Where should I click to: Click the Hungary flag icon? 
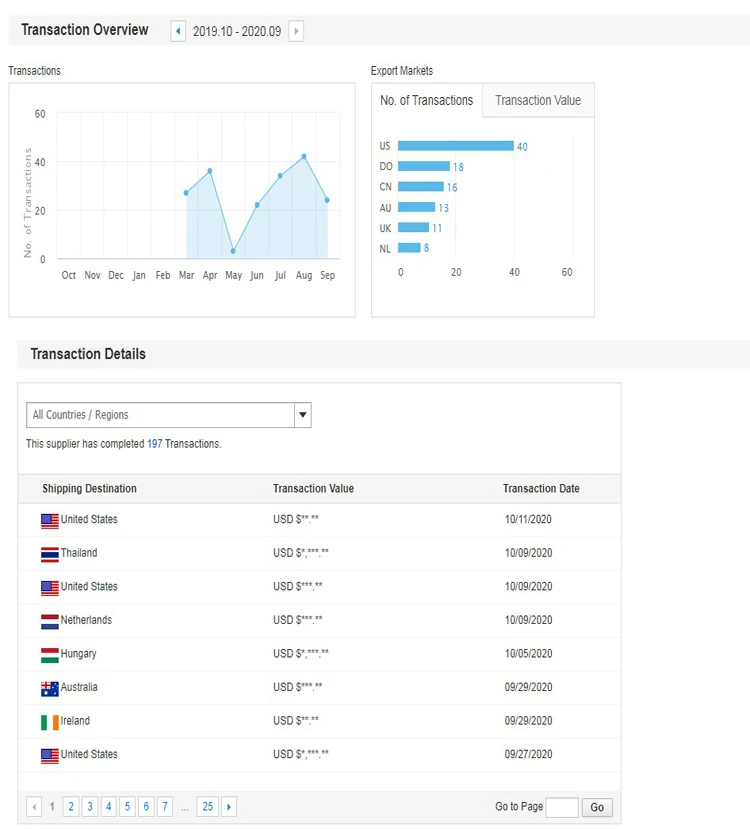point(50,655)
